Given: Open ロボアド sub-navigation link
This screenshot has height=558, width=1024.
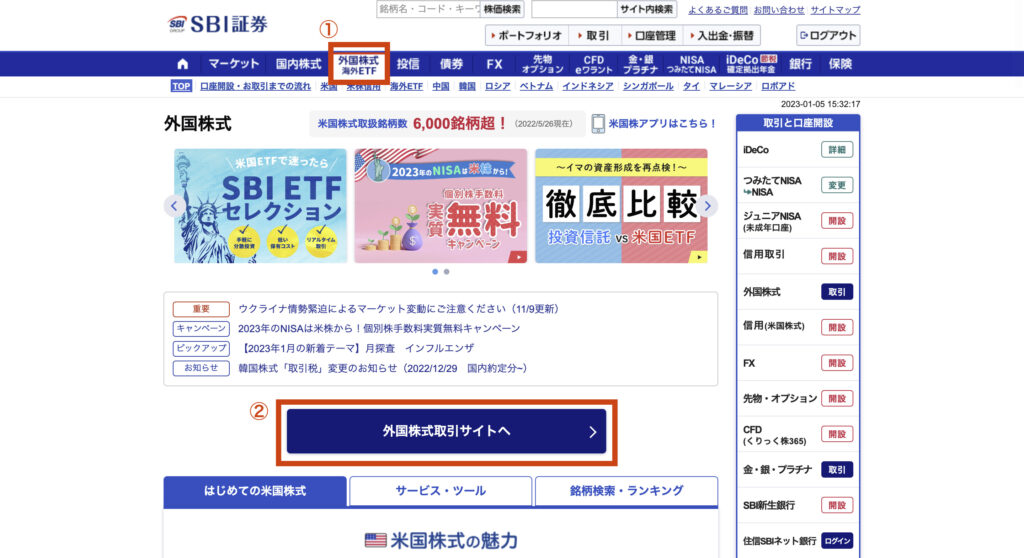Looking at the screenshot, I should (x=778, y=86).
